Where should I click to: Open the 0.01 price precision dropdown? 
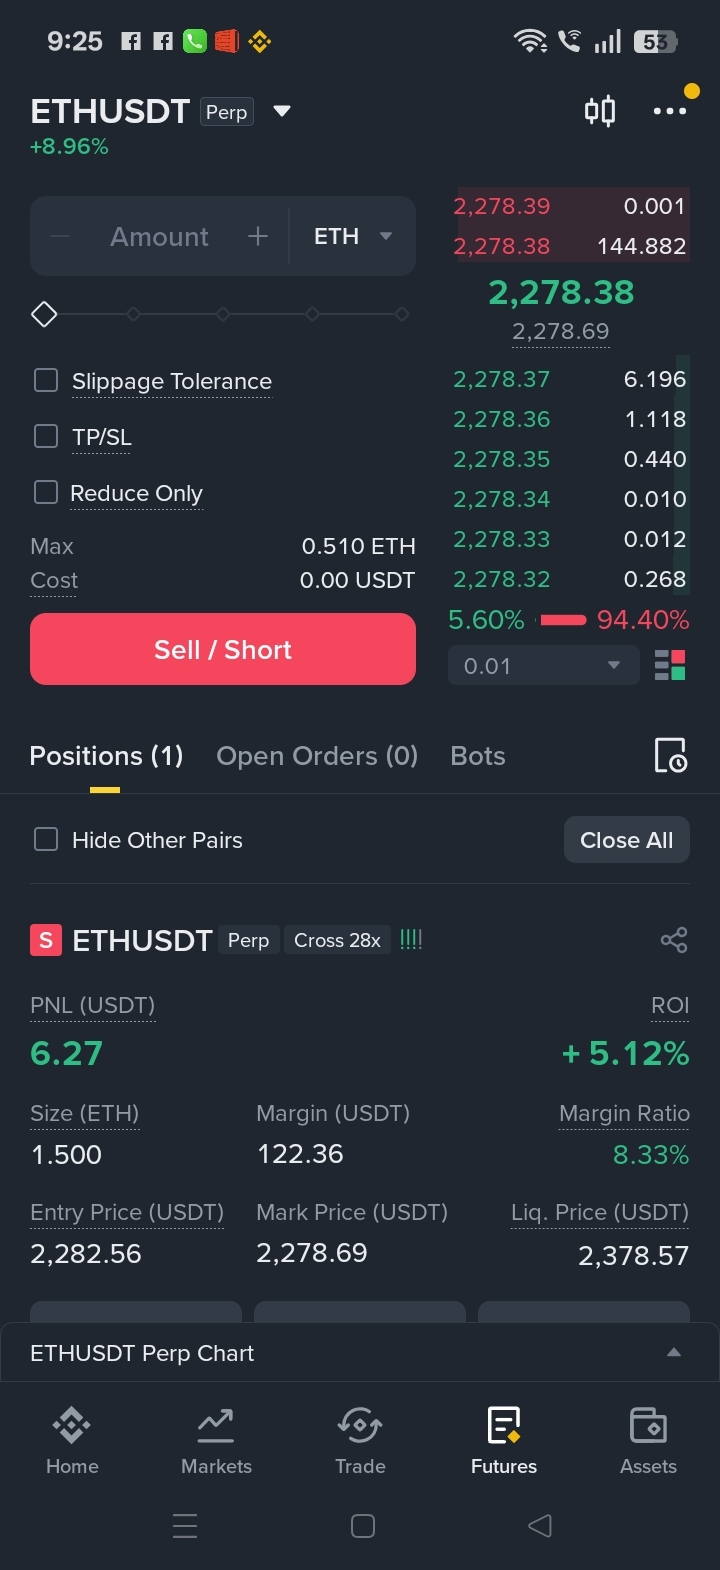click(543, 665)
